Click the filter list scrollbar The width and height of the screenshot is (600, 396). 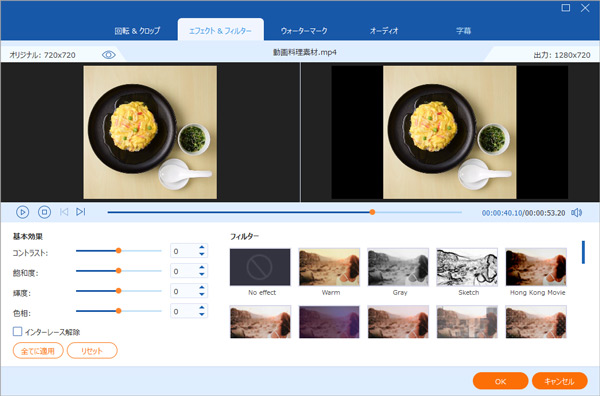[x=583, y=252]
